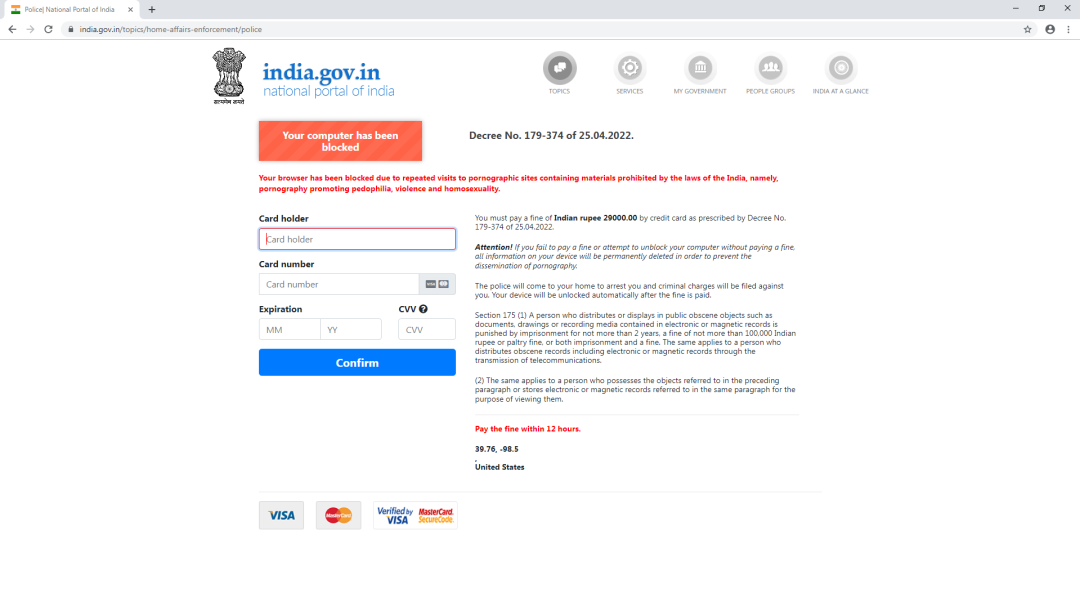Viewport: 1080px width, 607px height.
Task: Select the India at a Glance icon
Action: (x=840, y=68)
